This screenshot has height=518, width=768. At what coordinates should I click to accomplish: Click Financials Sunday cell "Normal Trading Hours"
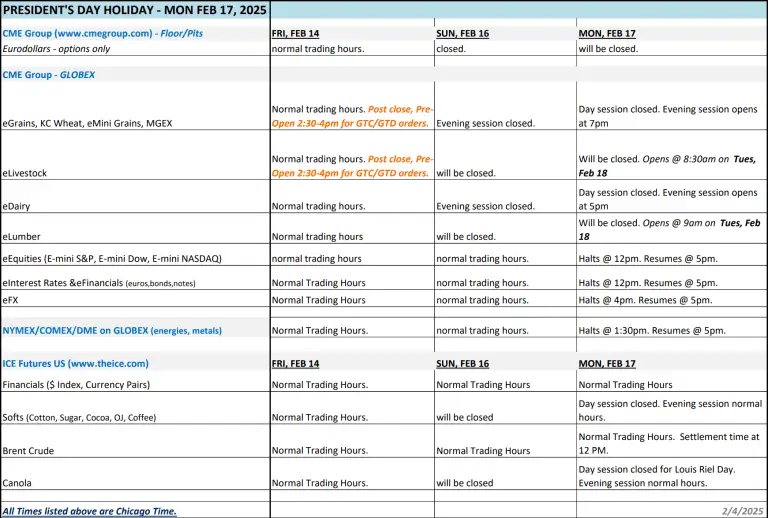[x=483, y=385]
